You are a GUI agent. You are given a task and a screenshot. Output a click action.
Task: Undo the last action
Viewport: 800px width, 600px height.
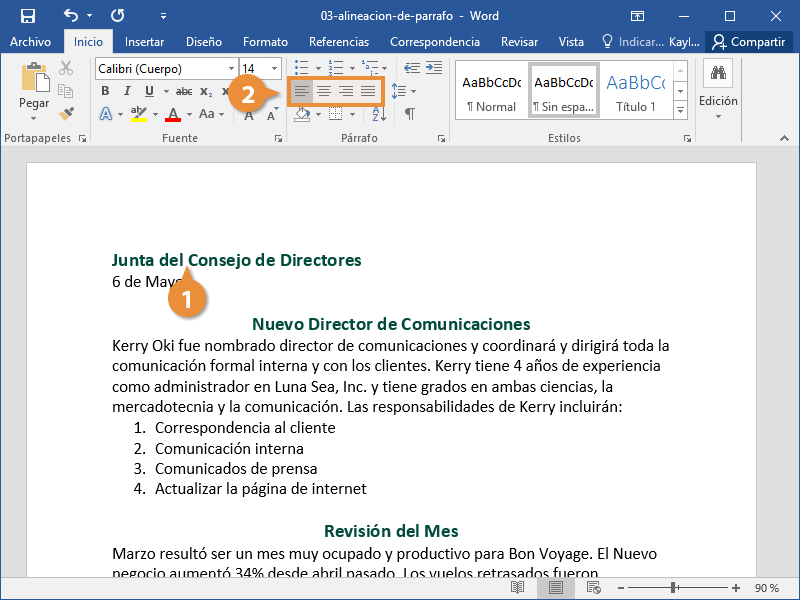(x=71, y=16)
